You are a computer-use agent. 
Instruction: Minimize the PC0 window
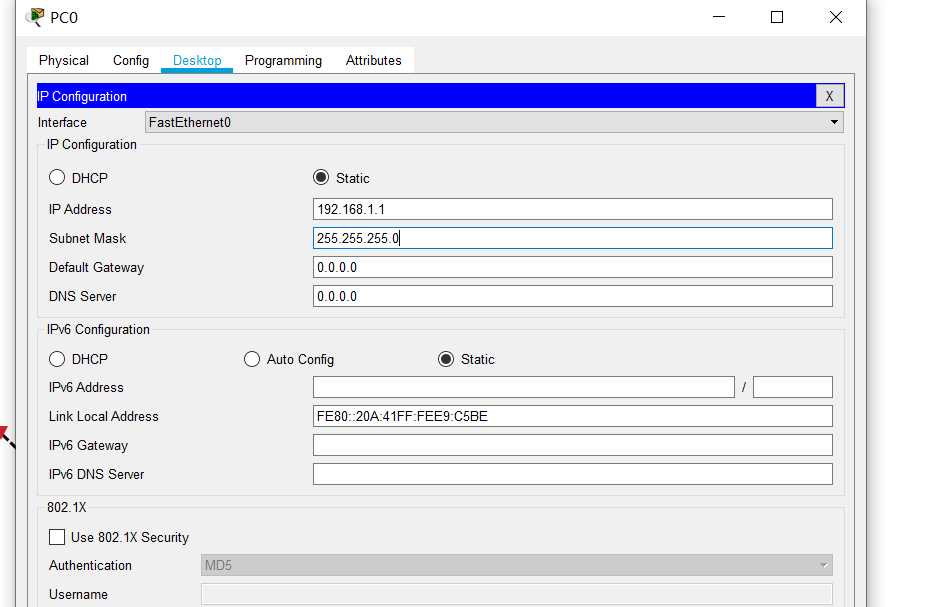(x=719, y=17)
